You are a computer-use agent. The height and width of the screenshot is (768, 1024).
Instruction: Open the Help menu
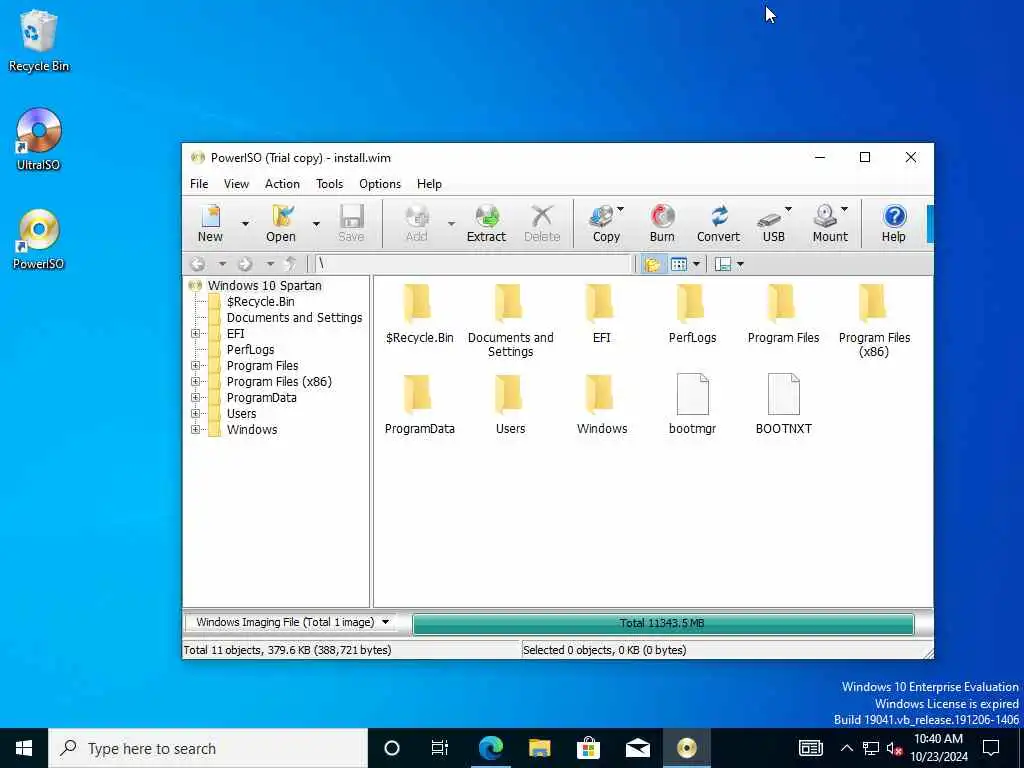(x=430, y=184)
